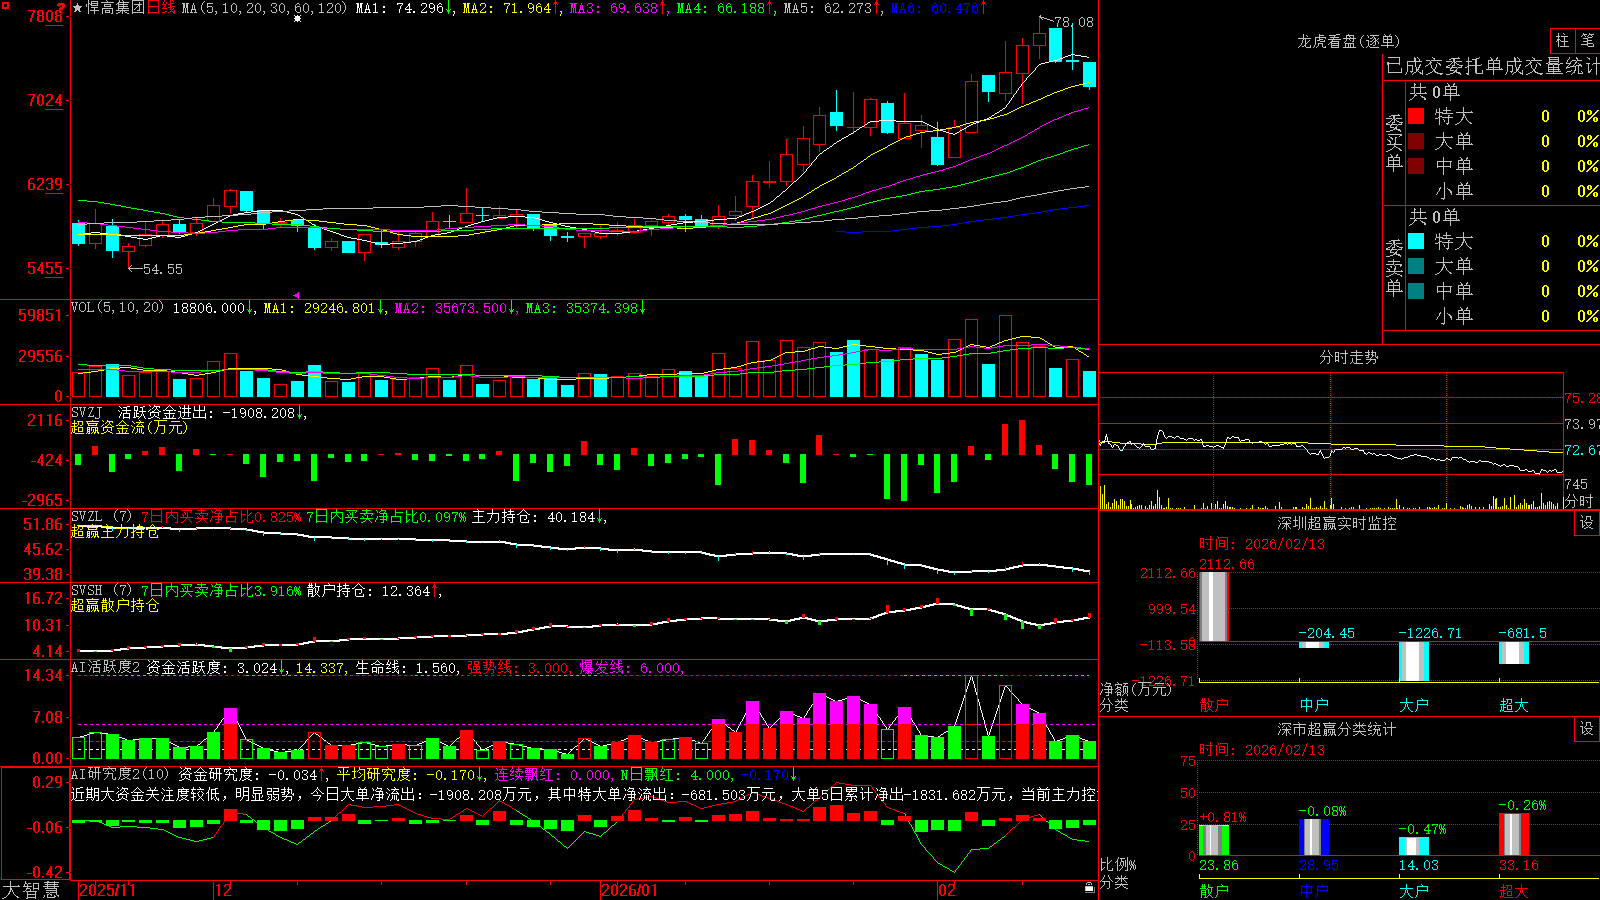Switch to 笔 tick view in 龙虎看盘

(x=1587, y=40)
